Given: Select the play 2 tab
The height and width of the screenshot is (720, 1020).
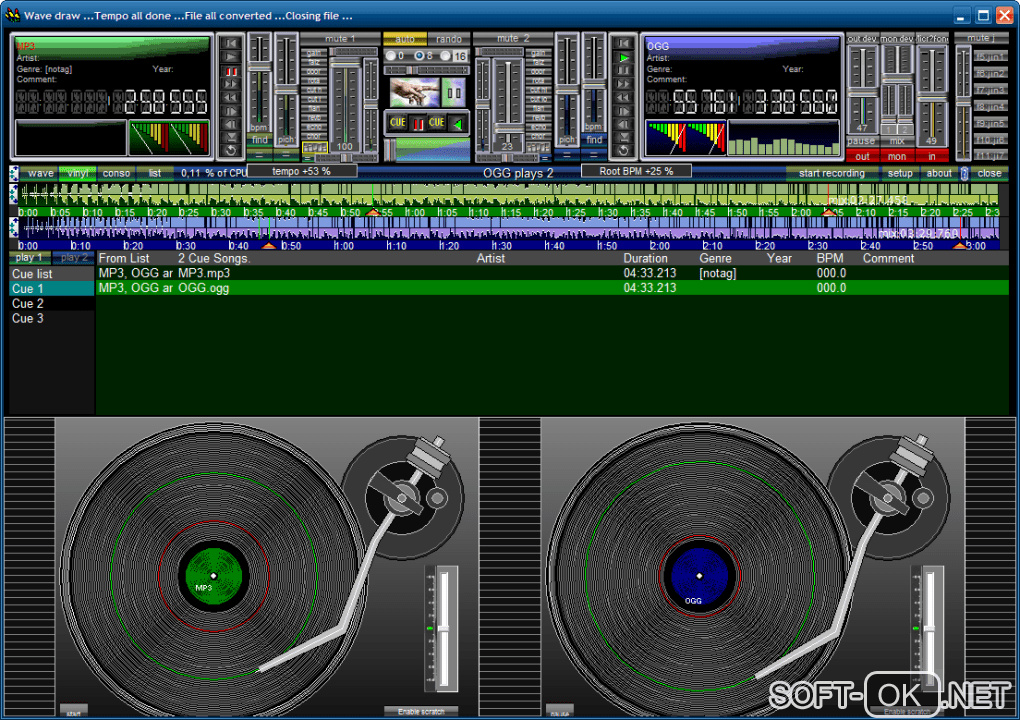Looking at the screenshot, I should [x=74, y=258].
